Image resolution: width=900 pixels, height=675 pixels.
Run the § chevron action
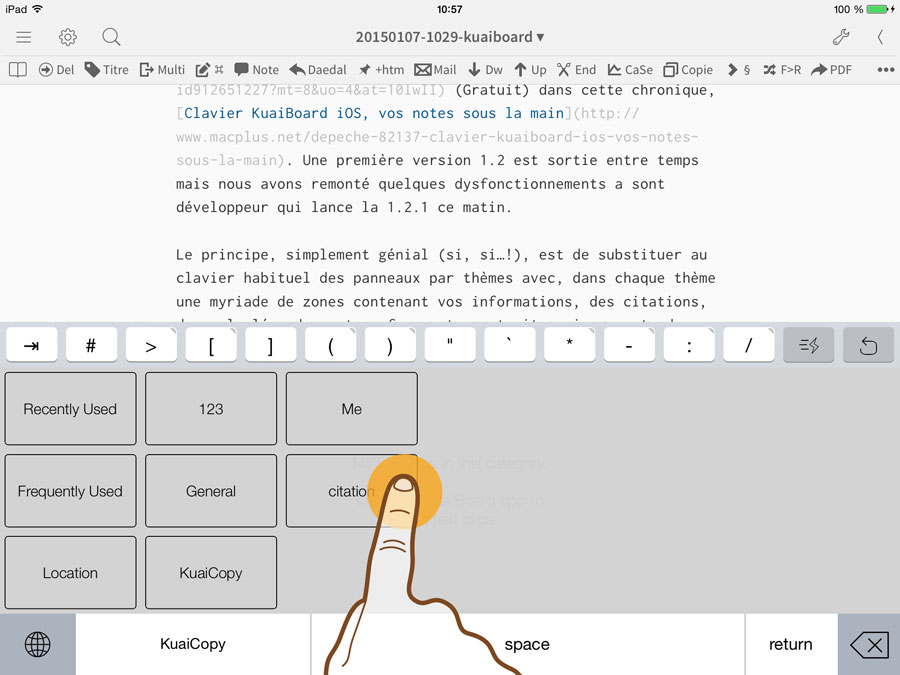point(739,70)
